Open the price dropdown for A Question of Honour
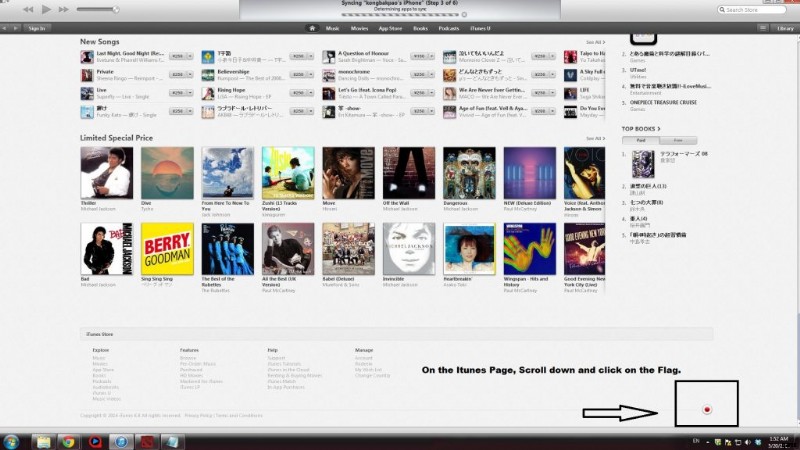 (x=432, y=56)
